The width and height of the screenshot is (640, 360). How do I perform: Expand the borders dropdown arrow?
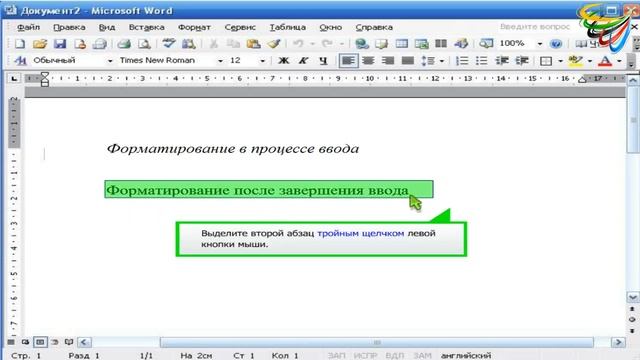coord(560,61)
